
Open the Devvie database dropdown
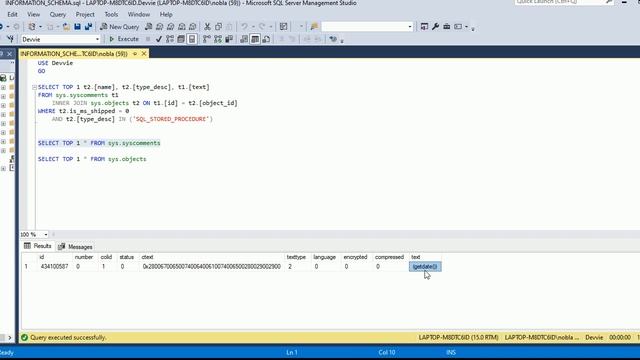97,39
